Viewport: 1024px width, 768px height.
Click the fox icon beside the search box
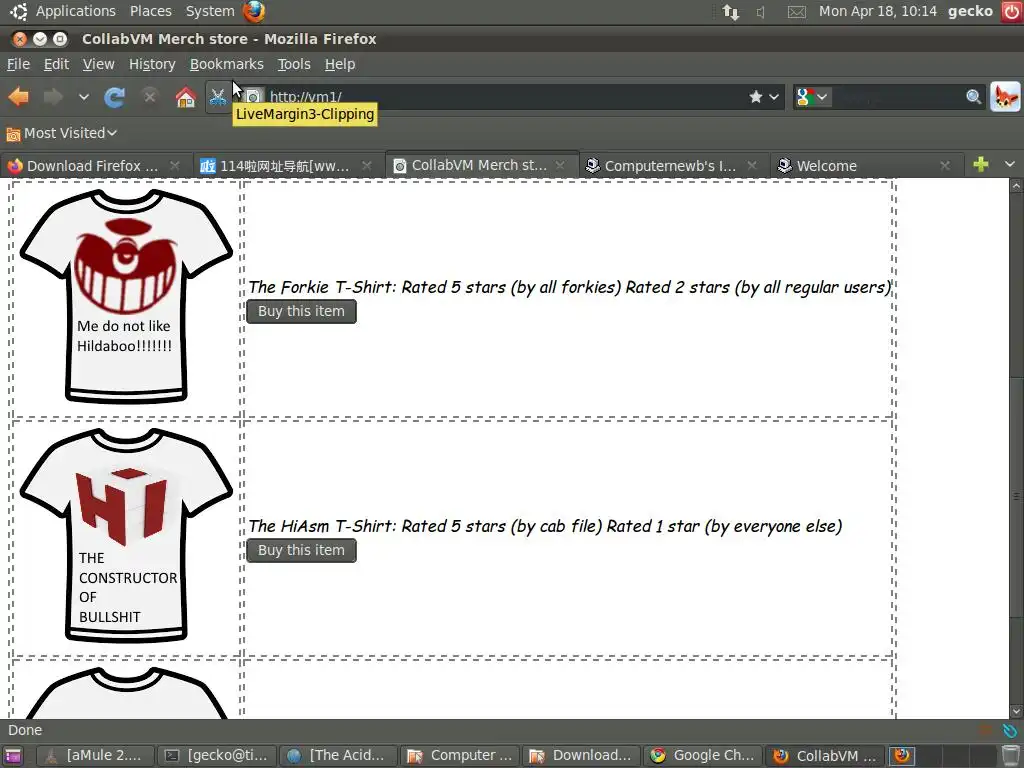coord(1005,97)
